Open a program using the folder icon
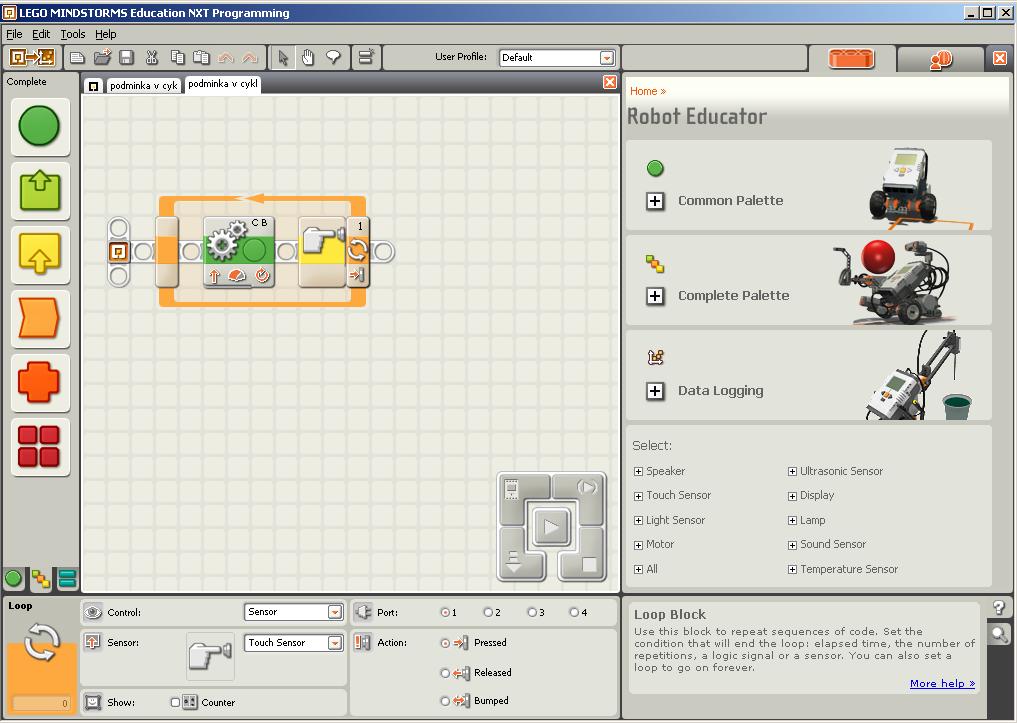Image resolution: width=1017 pixels, height=723 pixels. tap(102, 58)
